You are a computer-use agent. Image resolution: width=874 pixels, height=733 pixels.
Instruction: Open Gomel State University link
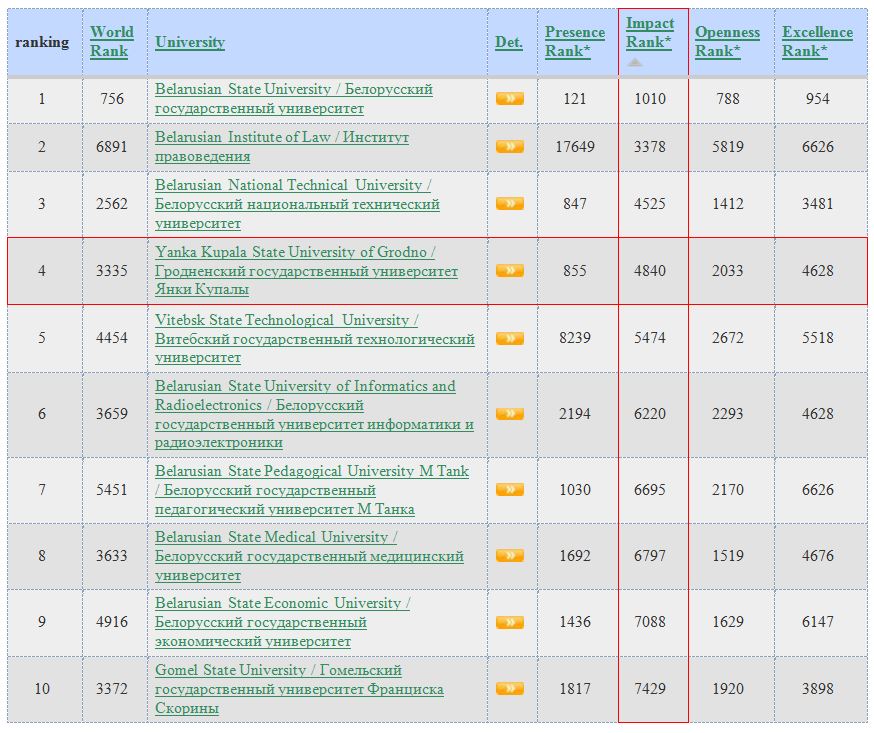299,689
